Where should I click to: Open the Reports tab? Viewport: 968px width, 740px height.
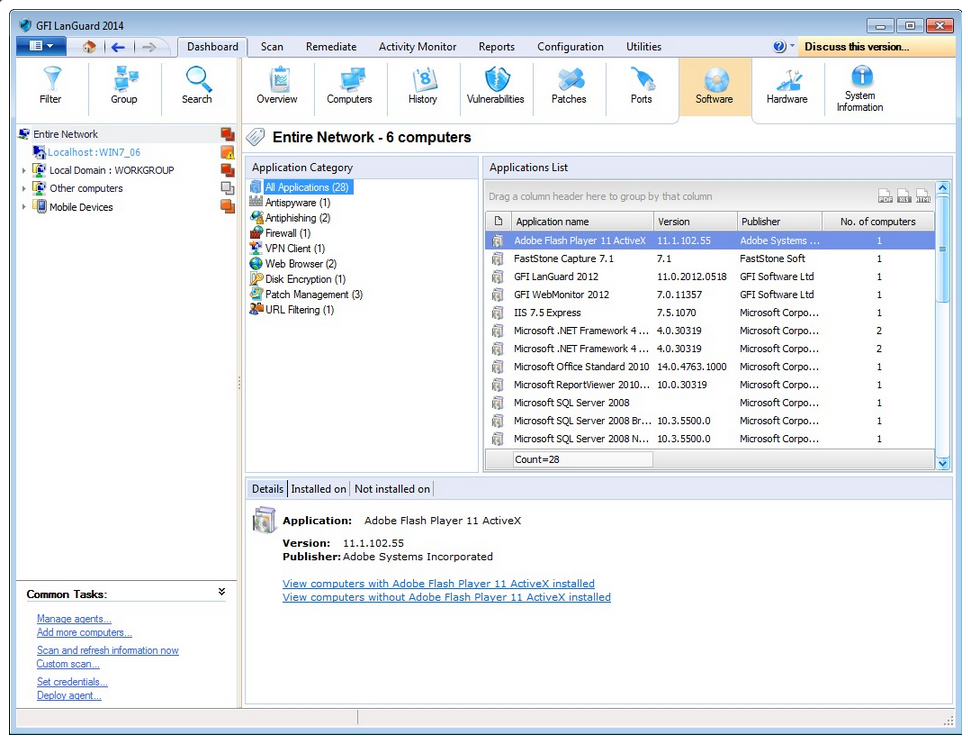click(x=496, y=47)
